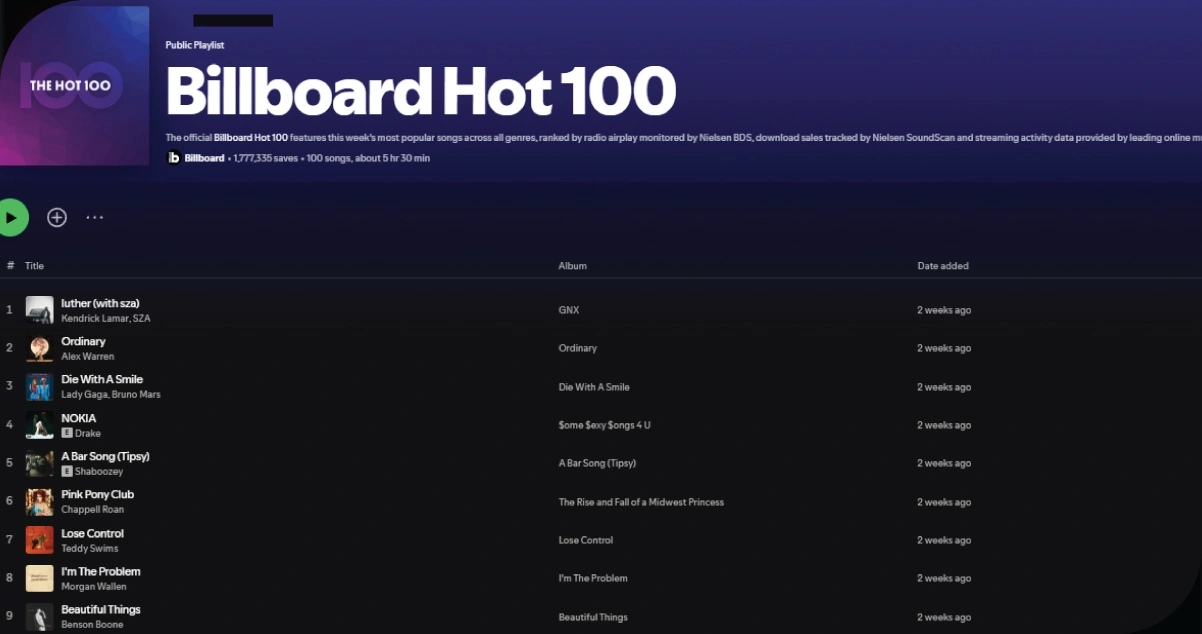Sort the playlist by Title column
This screenshot has height=634, width=1202.
point(33,265)
